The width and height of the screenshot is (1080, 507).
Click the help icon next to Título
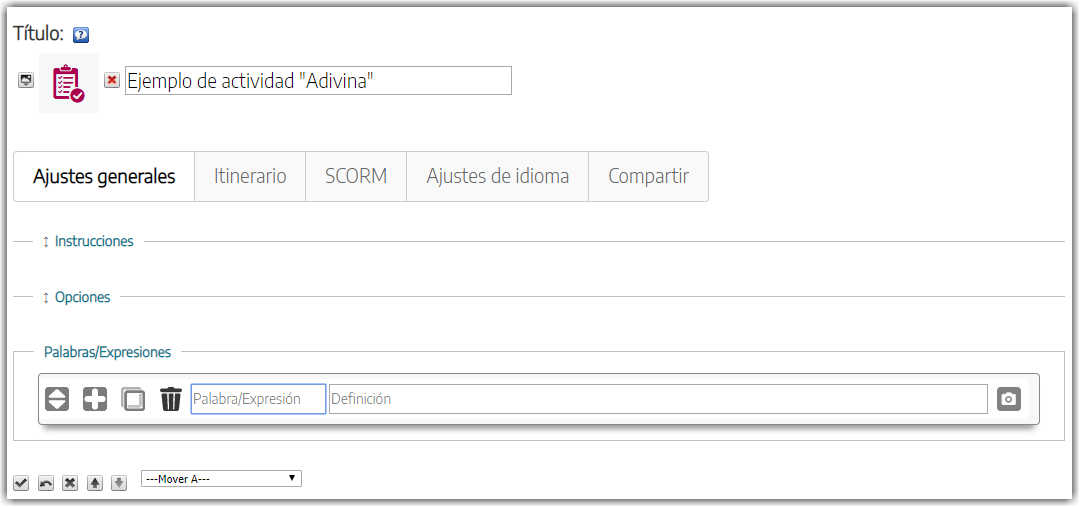point(81,35)
